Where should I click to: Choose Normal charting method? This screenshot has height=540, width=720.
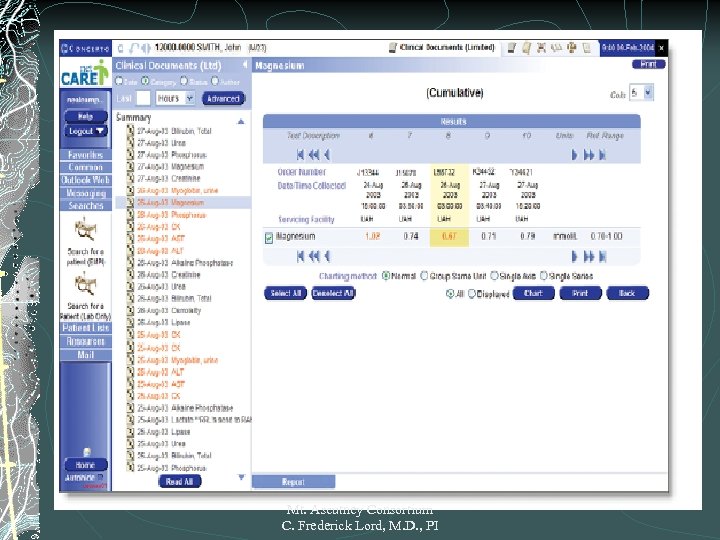pyautogui.click(x=386, y=276)
